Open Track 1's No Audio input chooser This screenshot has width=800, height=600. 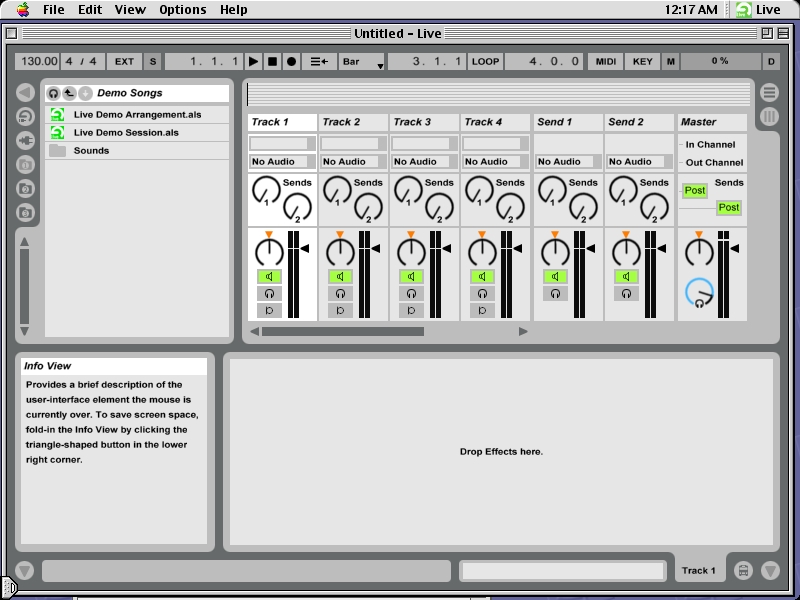(x=282, y=162)
